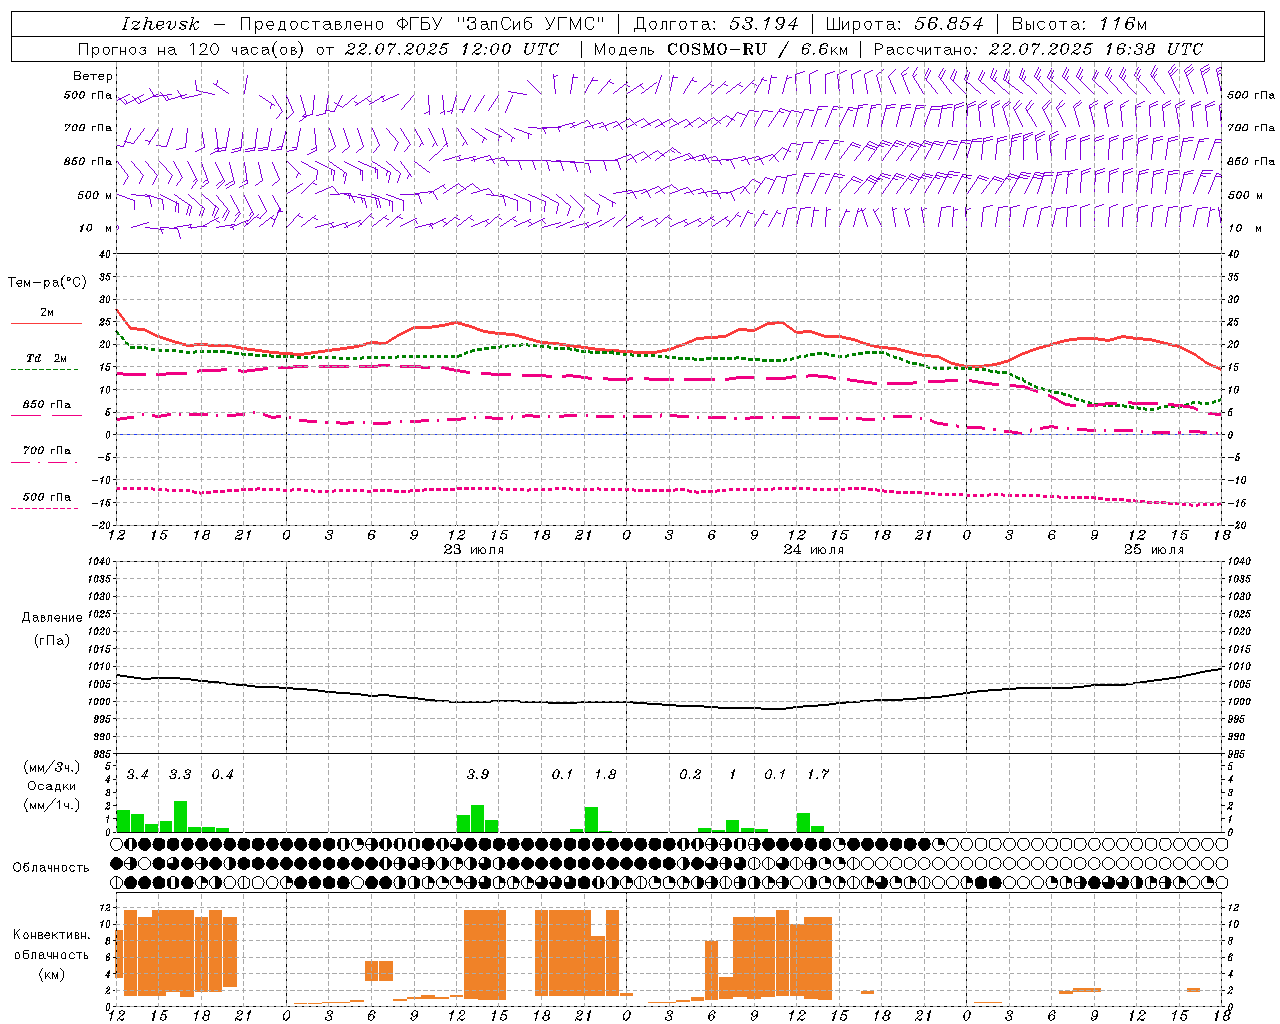Viewport: 1280px width, 1024px height.
Task: Select the "(мм/3ч.)" precipitation unit label
Action: pos(52,768)
